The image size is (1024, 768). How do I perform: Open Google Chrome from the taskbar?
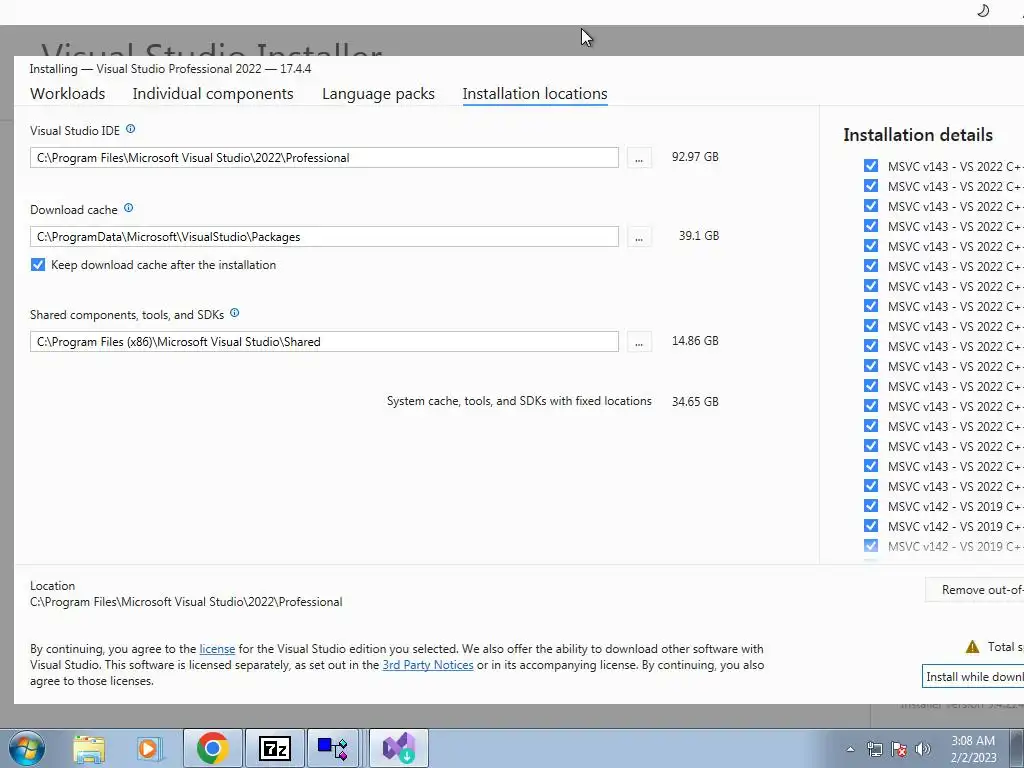[212, 748]
